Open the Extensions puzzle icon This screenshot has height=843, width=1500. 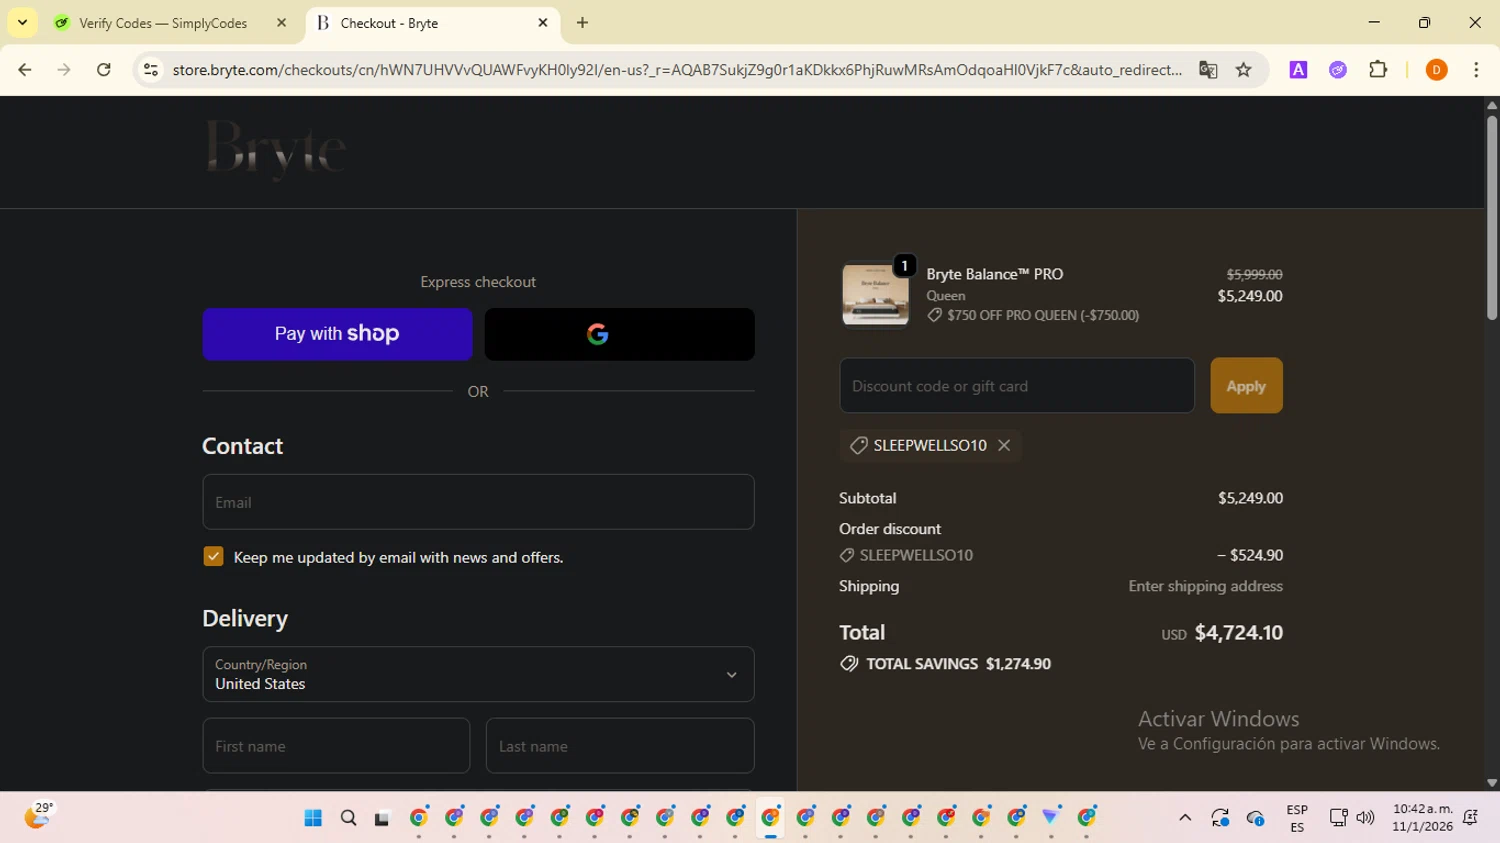pyautogui.click(x=1378, y=70)
